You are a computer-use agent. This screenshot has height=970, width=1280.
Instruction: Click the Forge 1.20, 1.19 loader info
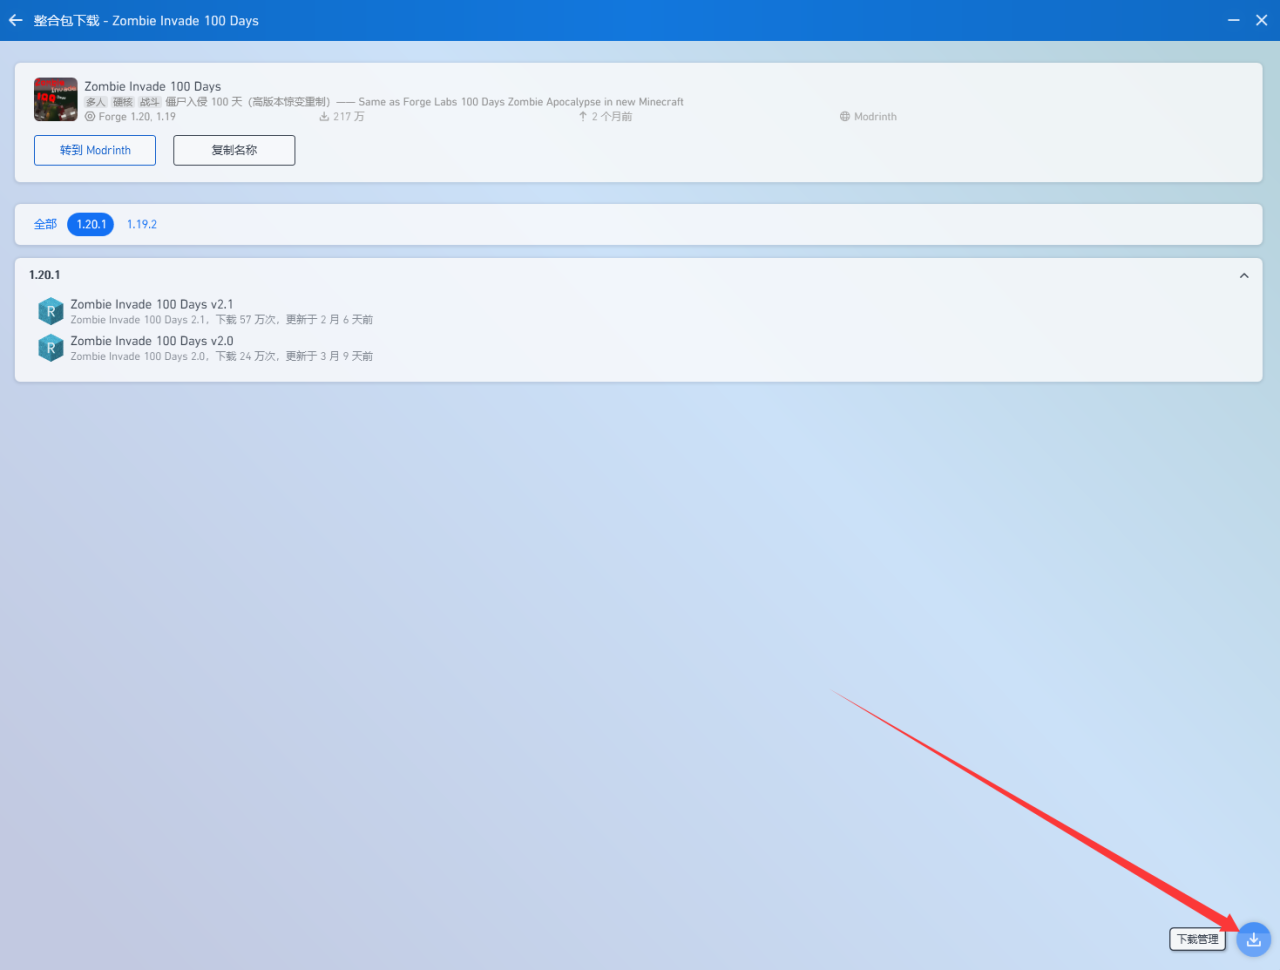click(x=130, y=117)
